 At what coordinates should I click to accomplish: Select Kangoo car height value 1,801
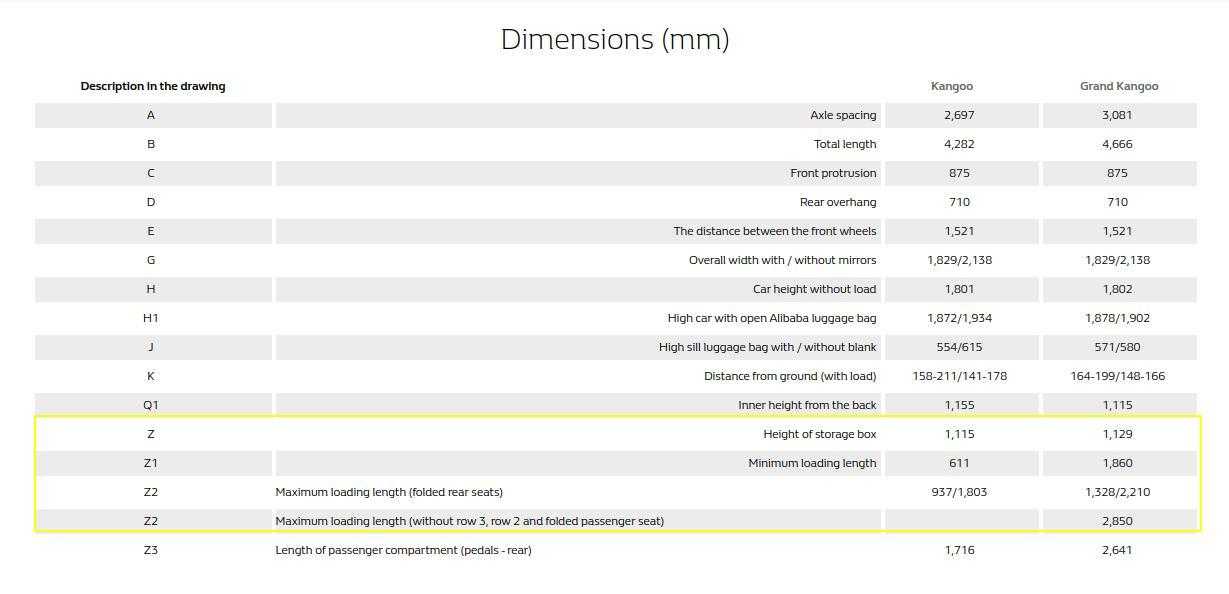tap(959, 289)
